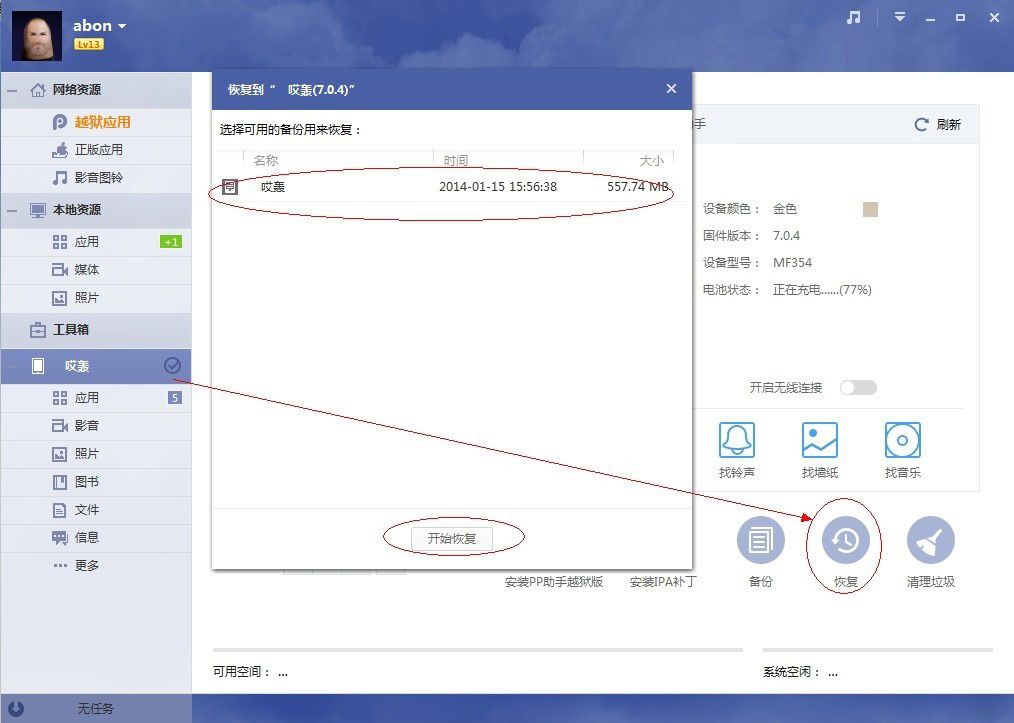Click the gold device color swatch

(870, 209)
